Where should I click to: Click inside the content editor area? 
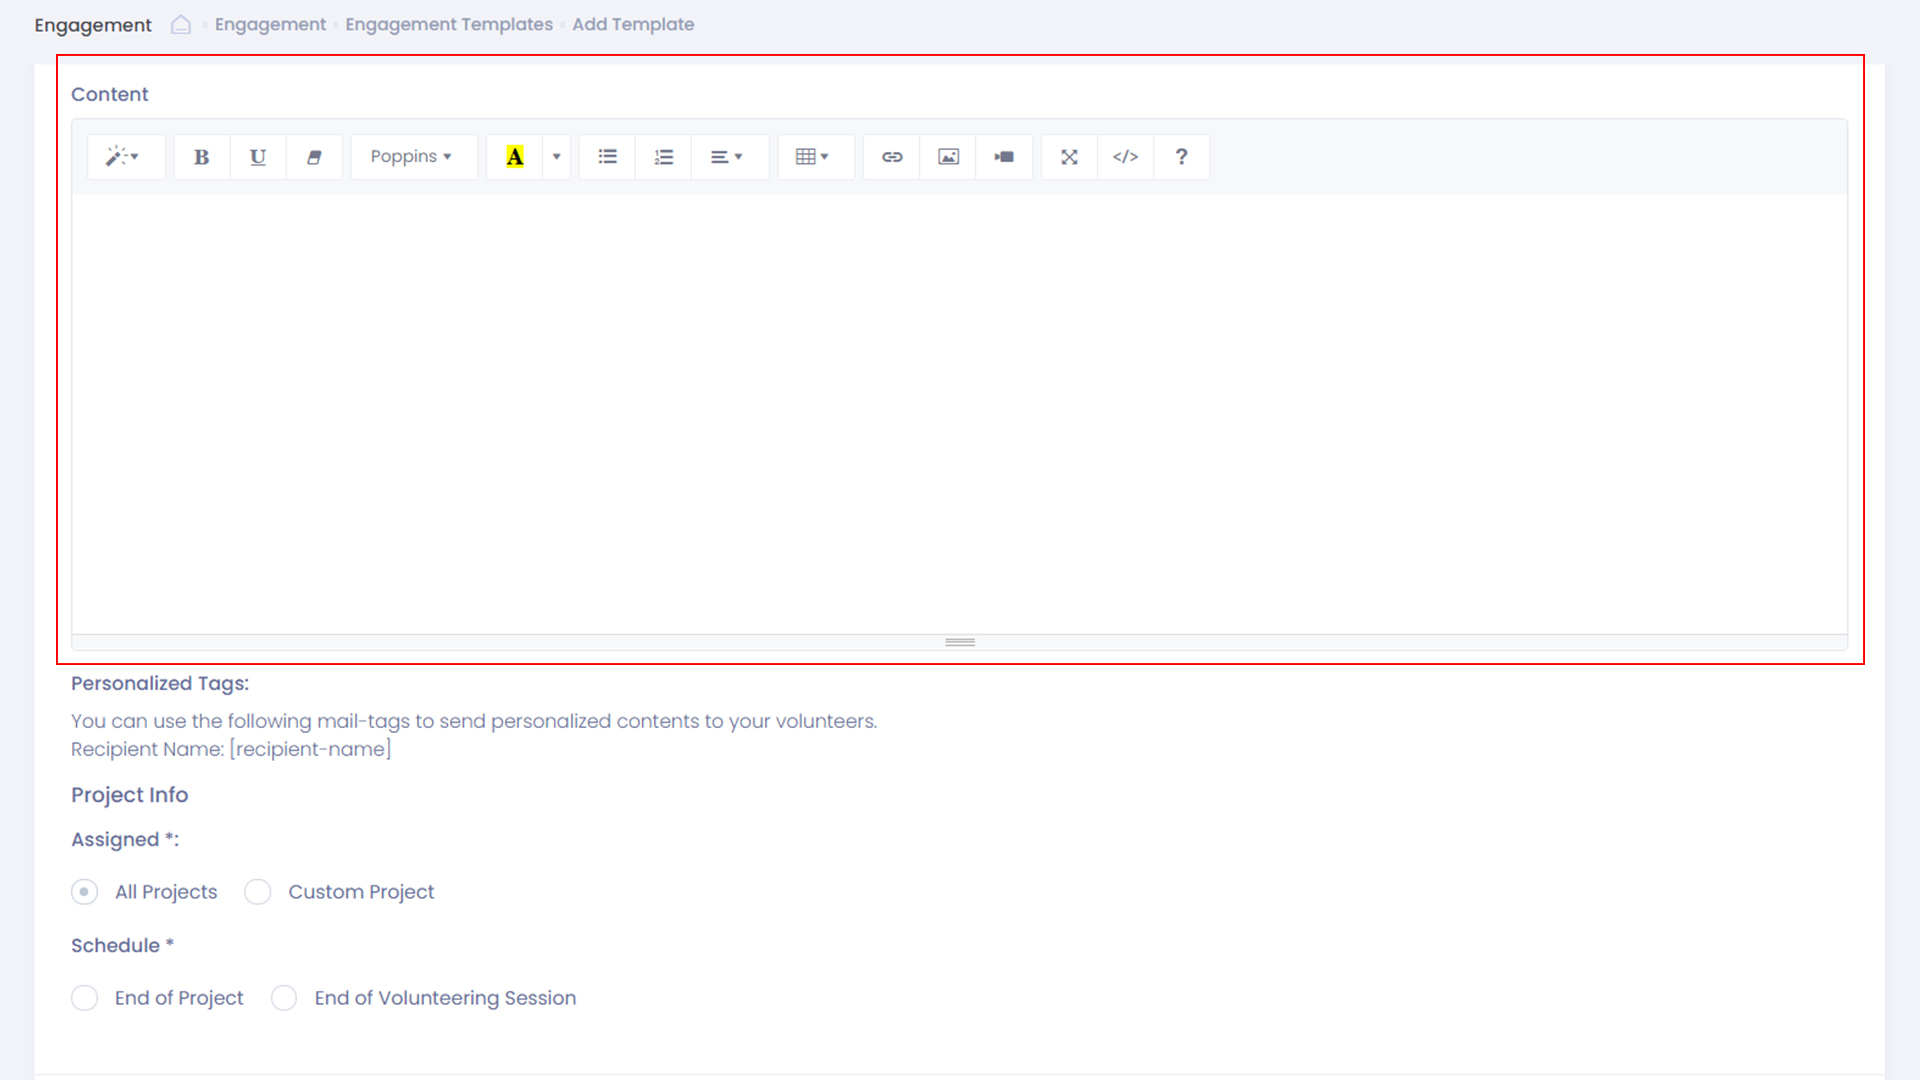coord(958,410)
